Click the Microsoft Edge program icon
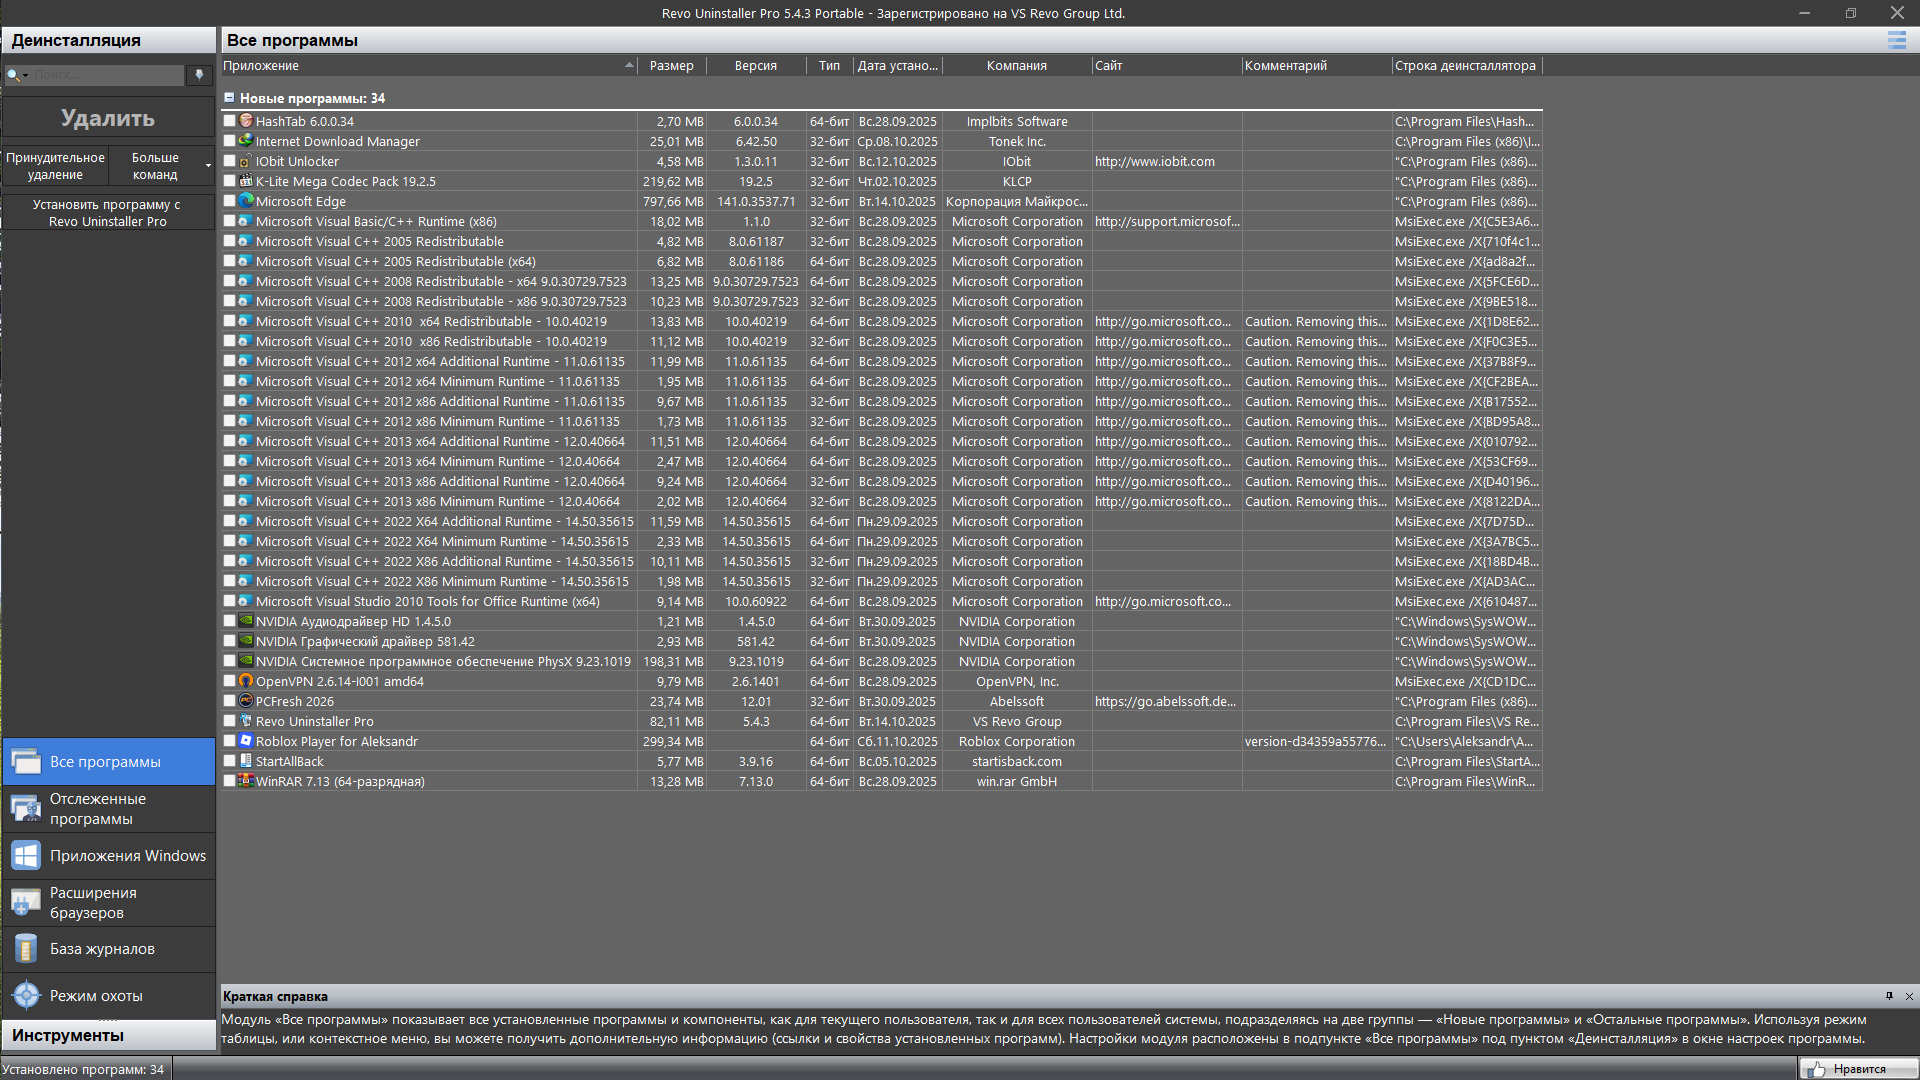The height and width of the screenshot is (1080, 1920). pos(246,201)
